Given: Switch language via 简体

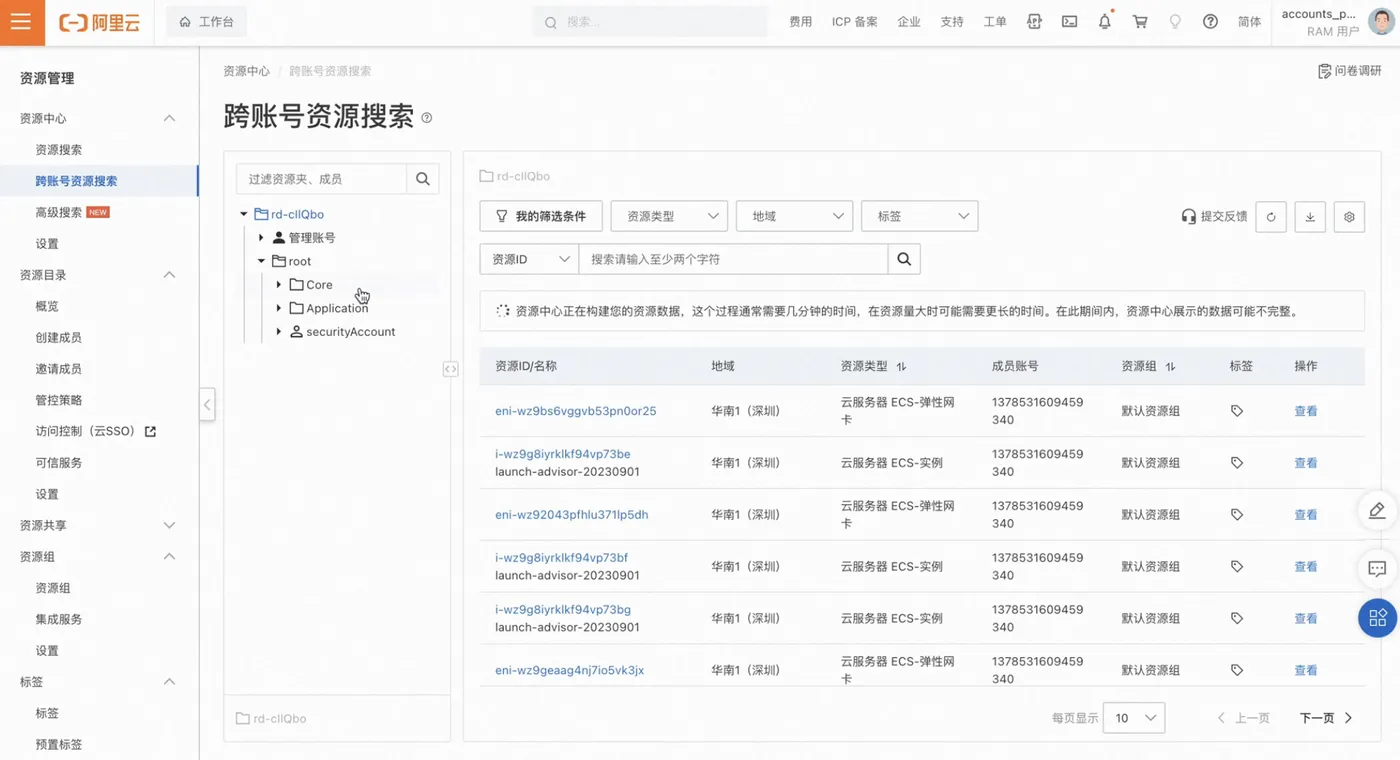Looking at the screenshot, I should [1249, 22].
